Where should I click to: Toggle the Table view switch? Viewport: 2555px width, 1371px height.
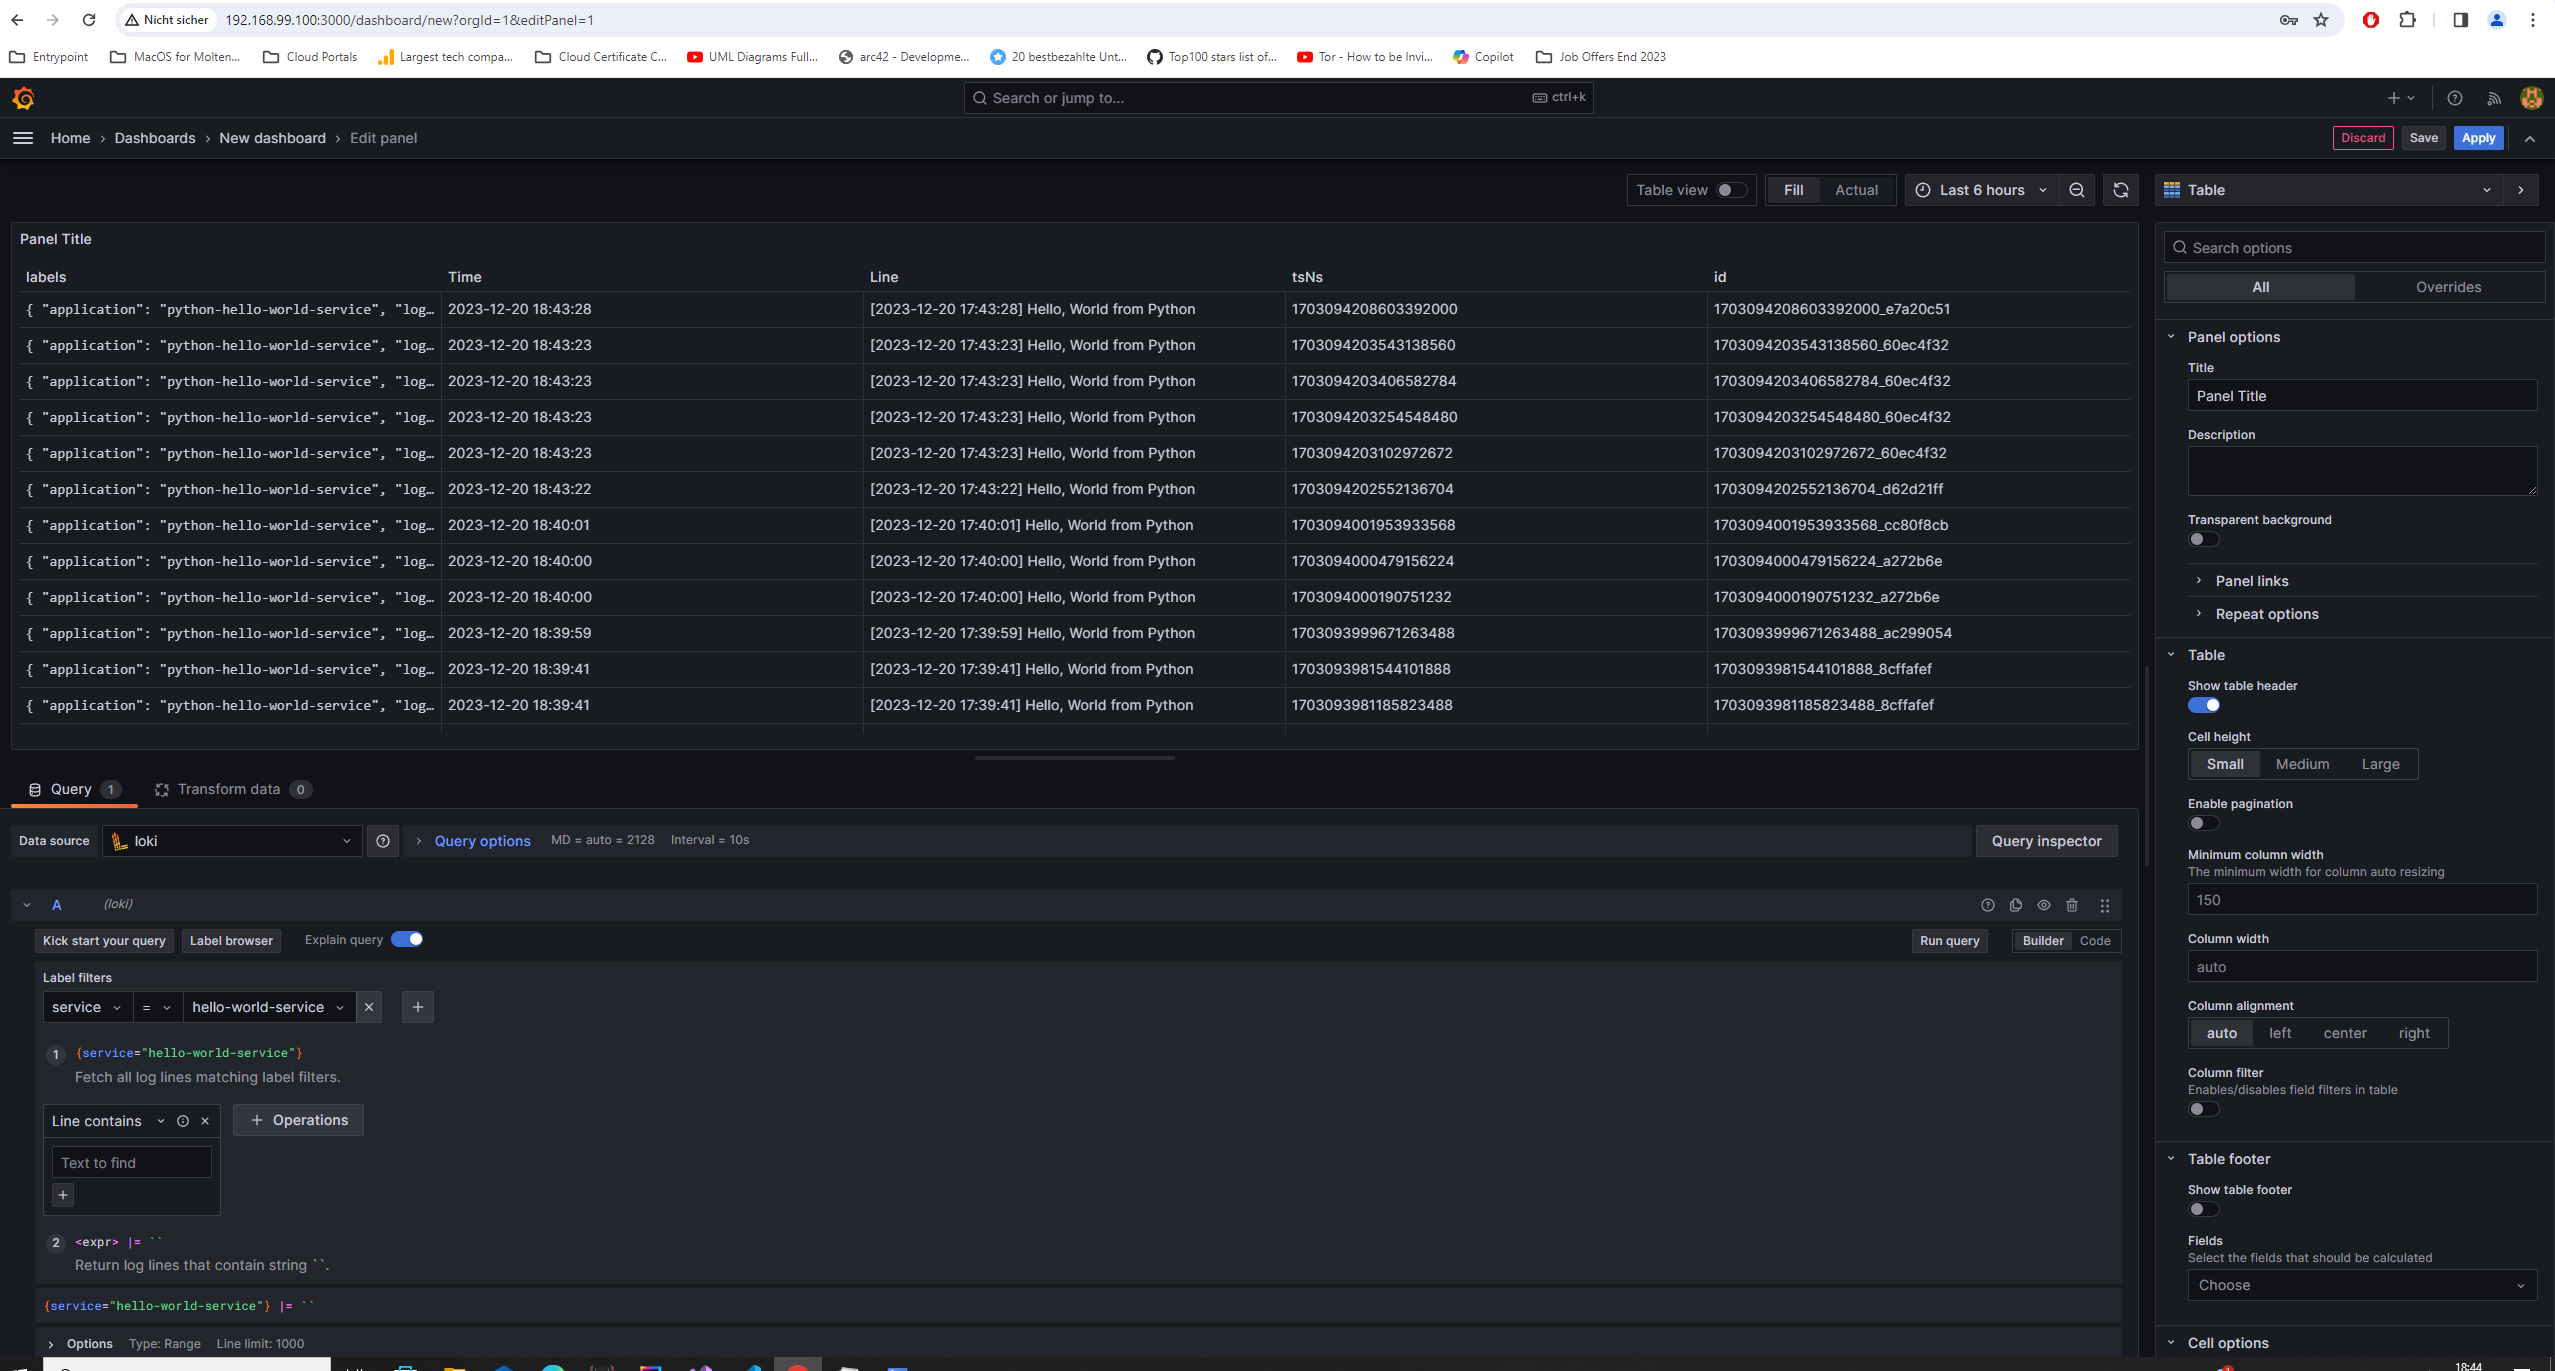click(1731, 190)
